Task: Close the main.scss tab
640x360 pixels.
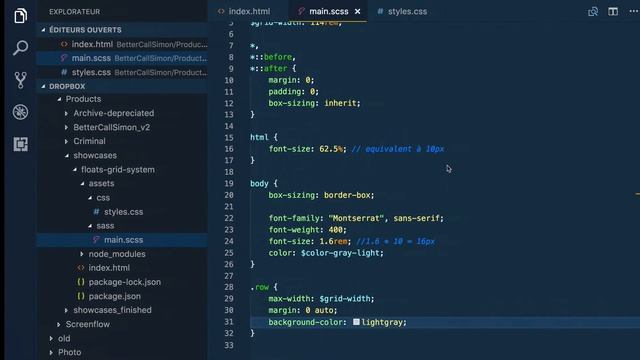Action: click(x=358, y=11)
